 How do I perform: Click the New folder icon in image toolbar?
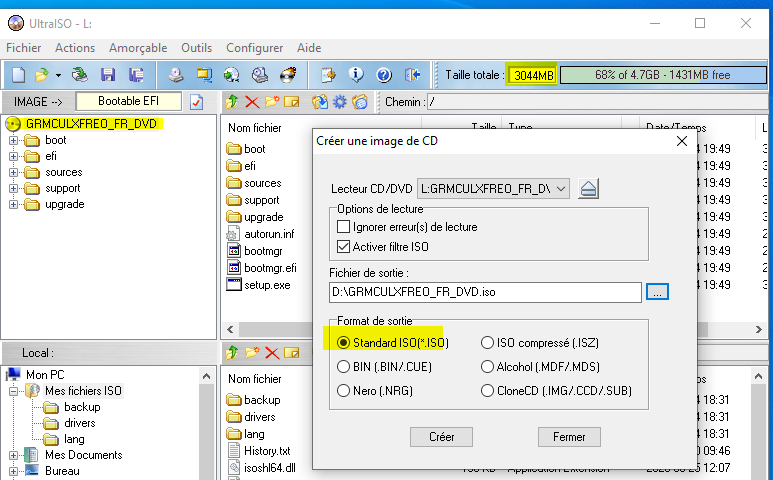[272, 102]
